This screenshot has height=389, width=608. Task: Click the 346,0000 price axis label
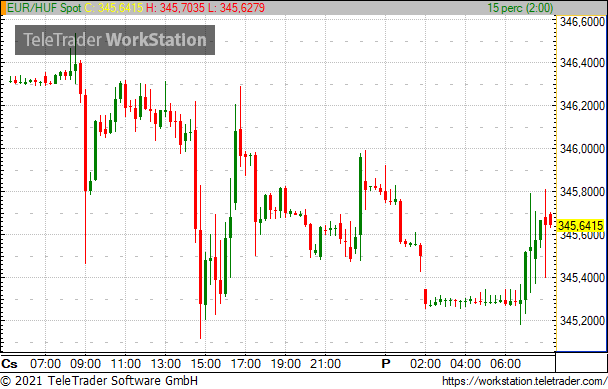click(x=582, y=149)
